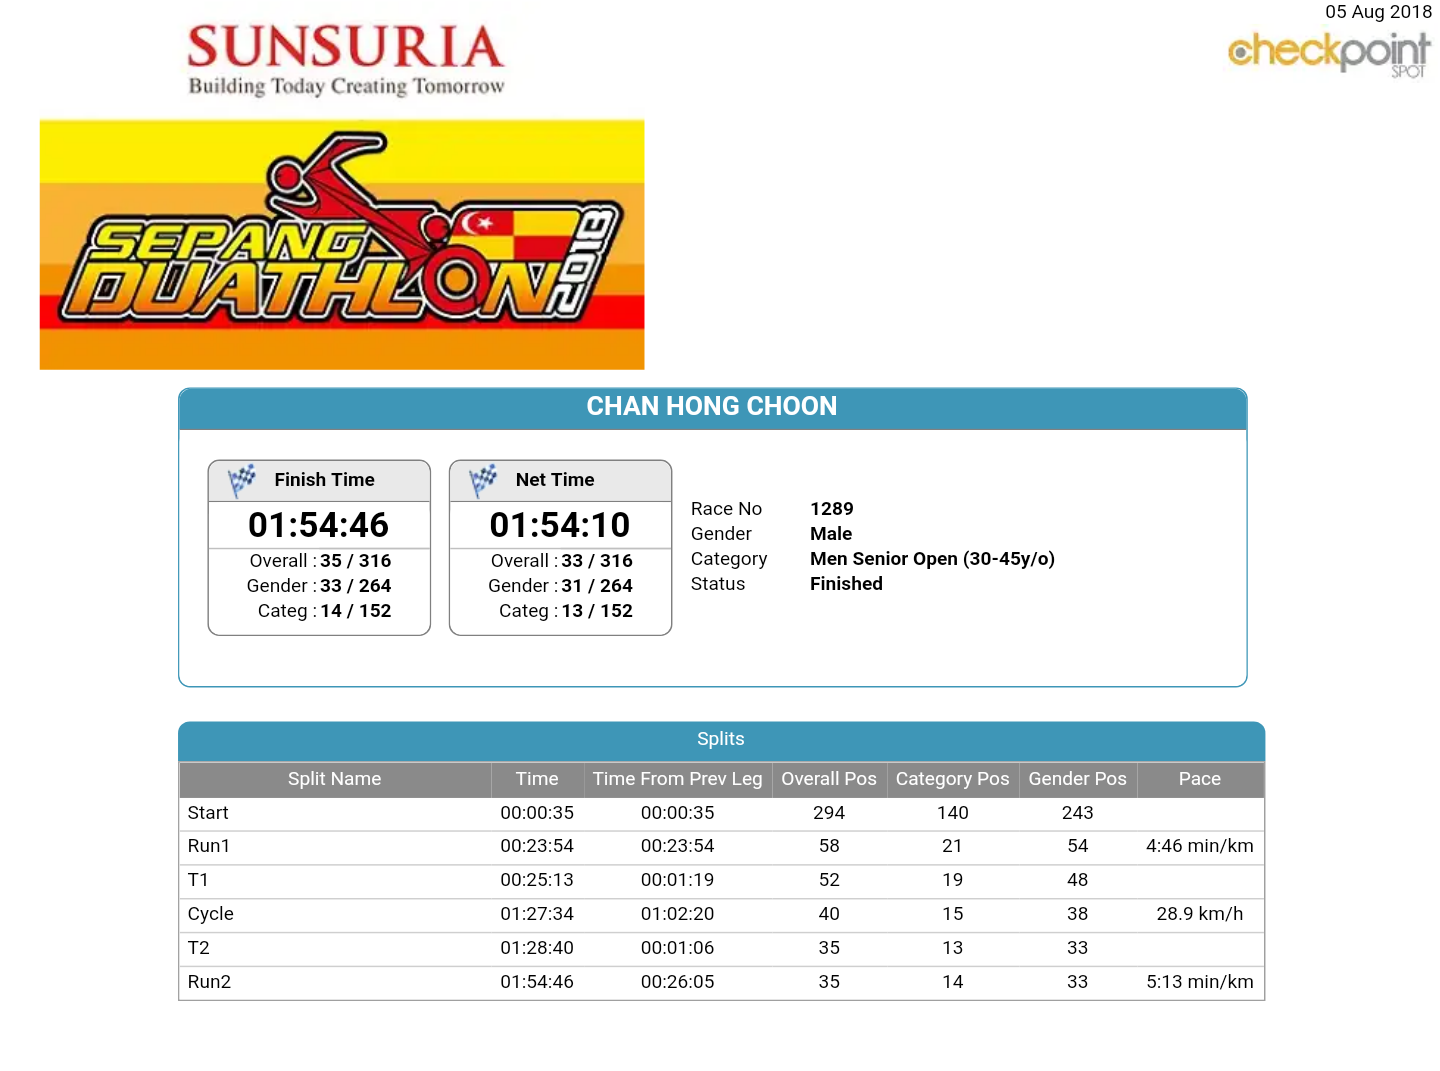Image resolution: width=1440 pixels, height=1071 pixels.
Task: Click the Split Name column header
Action: pos(335,779)
